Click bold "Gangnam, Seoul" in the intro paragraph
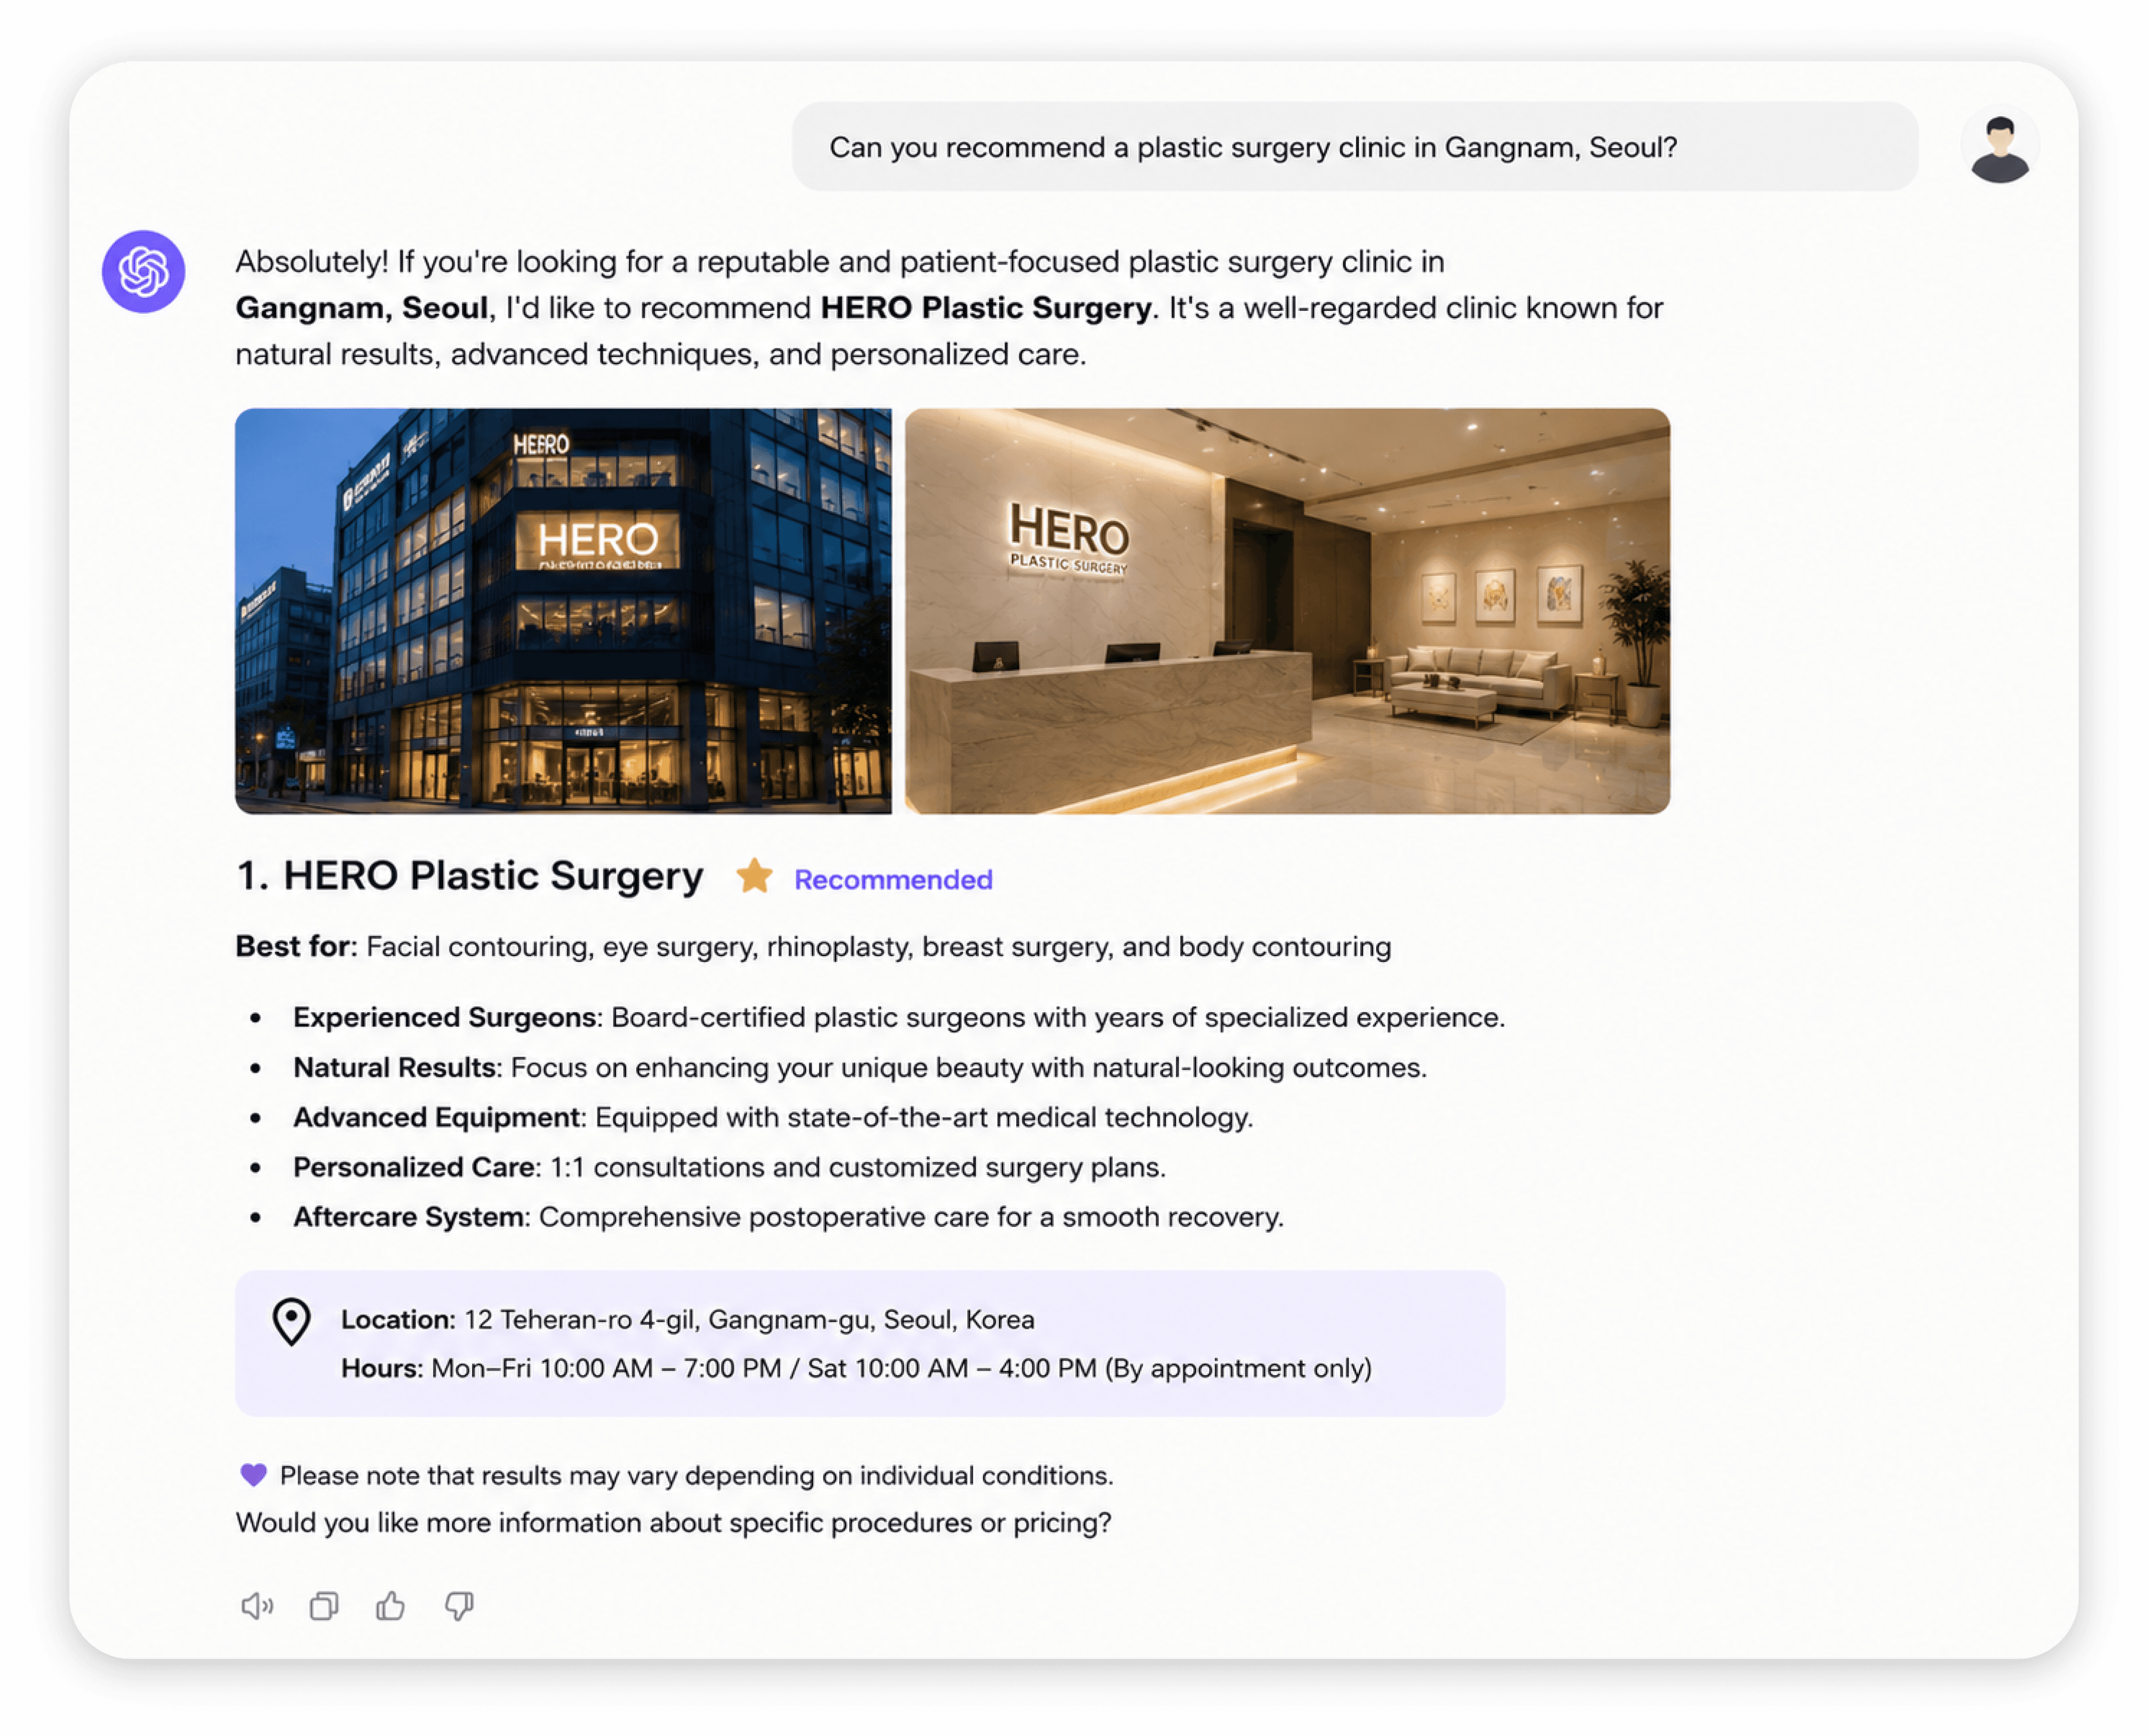2148x1736 pixels. pos(362,308)
